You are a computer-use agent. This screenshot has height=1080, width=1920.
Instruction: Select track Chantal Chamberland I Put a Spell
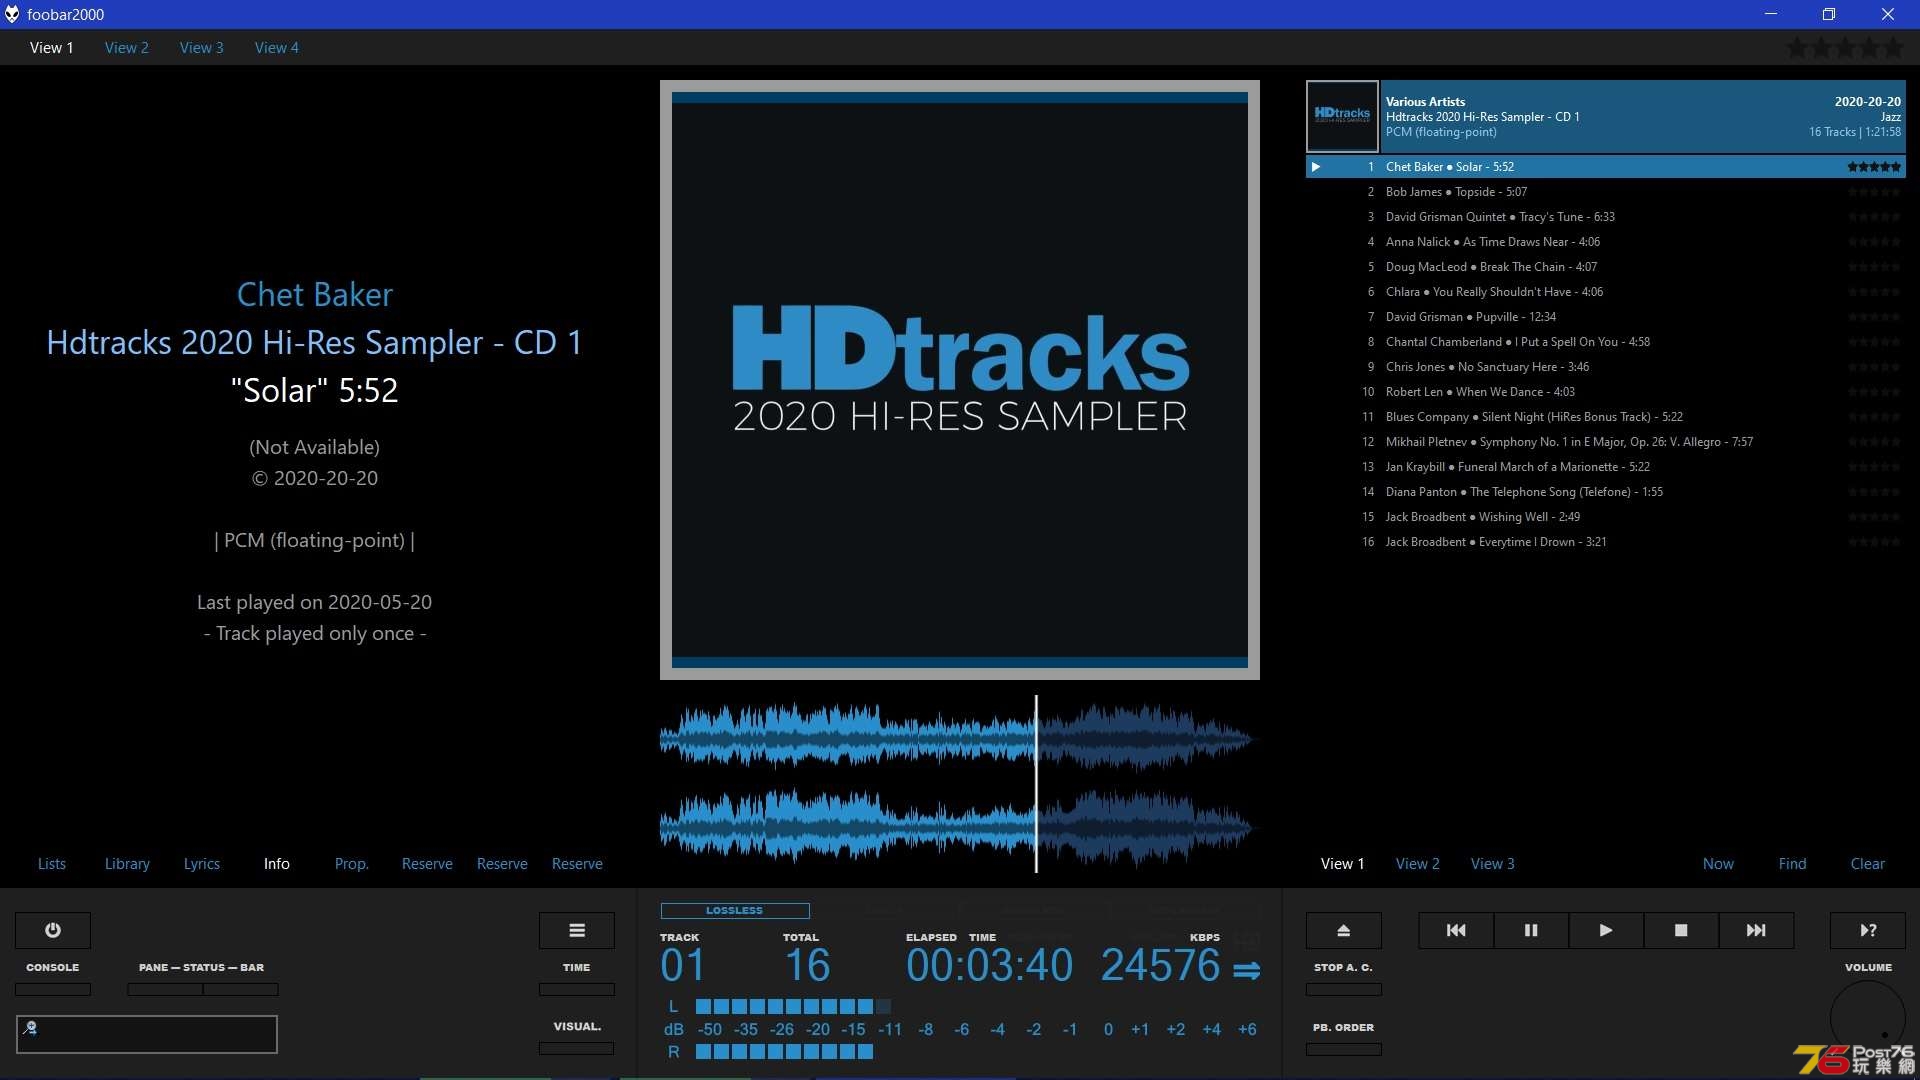(x=1606, y=342)
